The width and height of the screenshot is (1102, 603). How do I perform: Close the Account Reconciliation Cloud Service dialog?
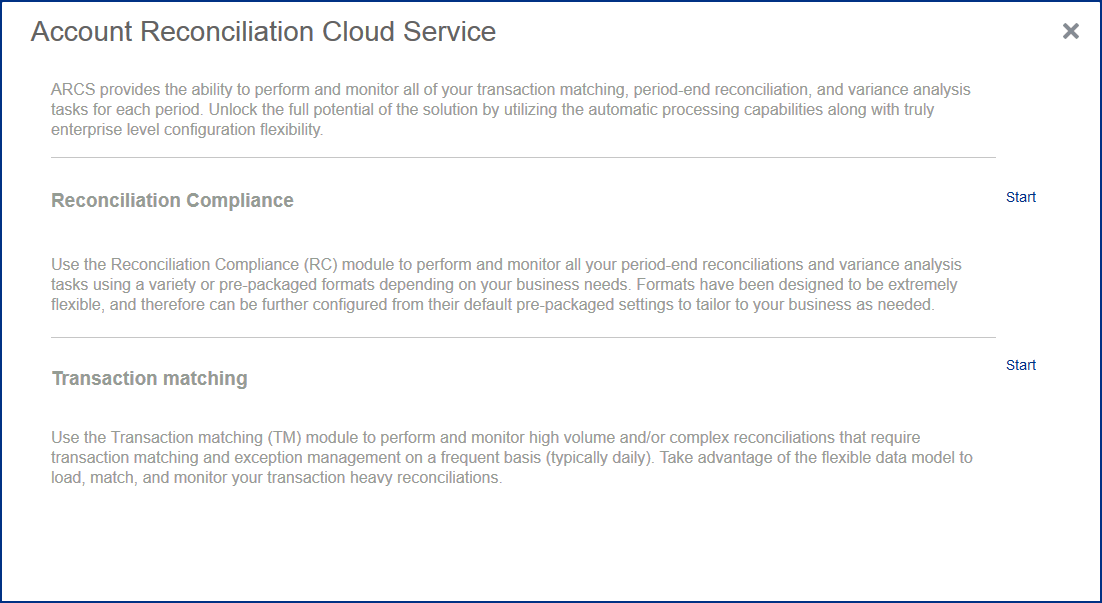coord(1070,31)
